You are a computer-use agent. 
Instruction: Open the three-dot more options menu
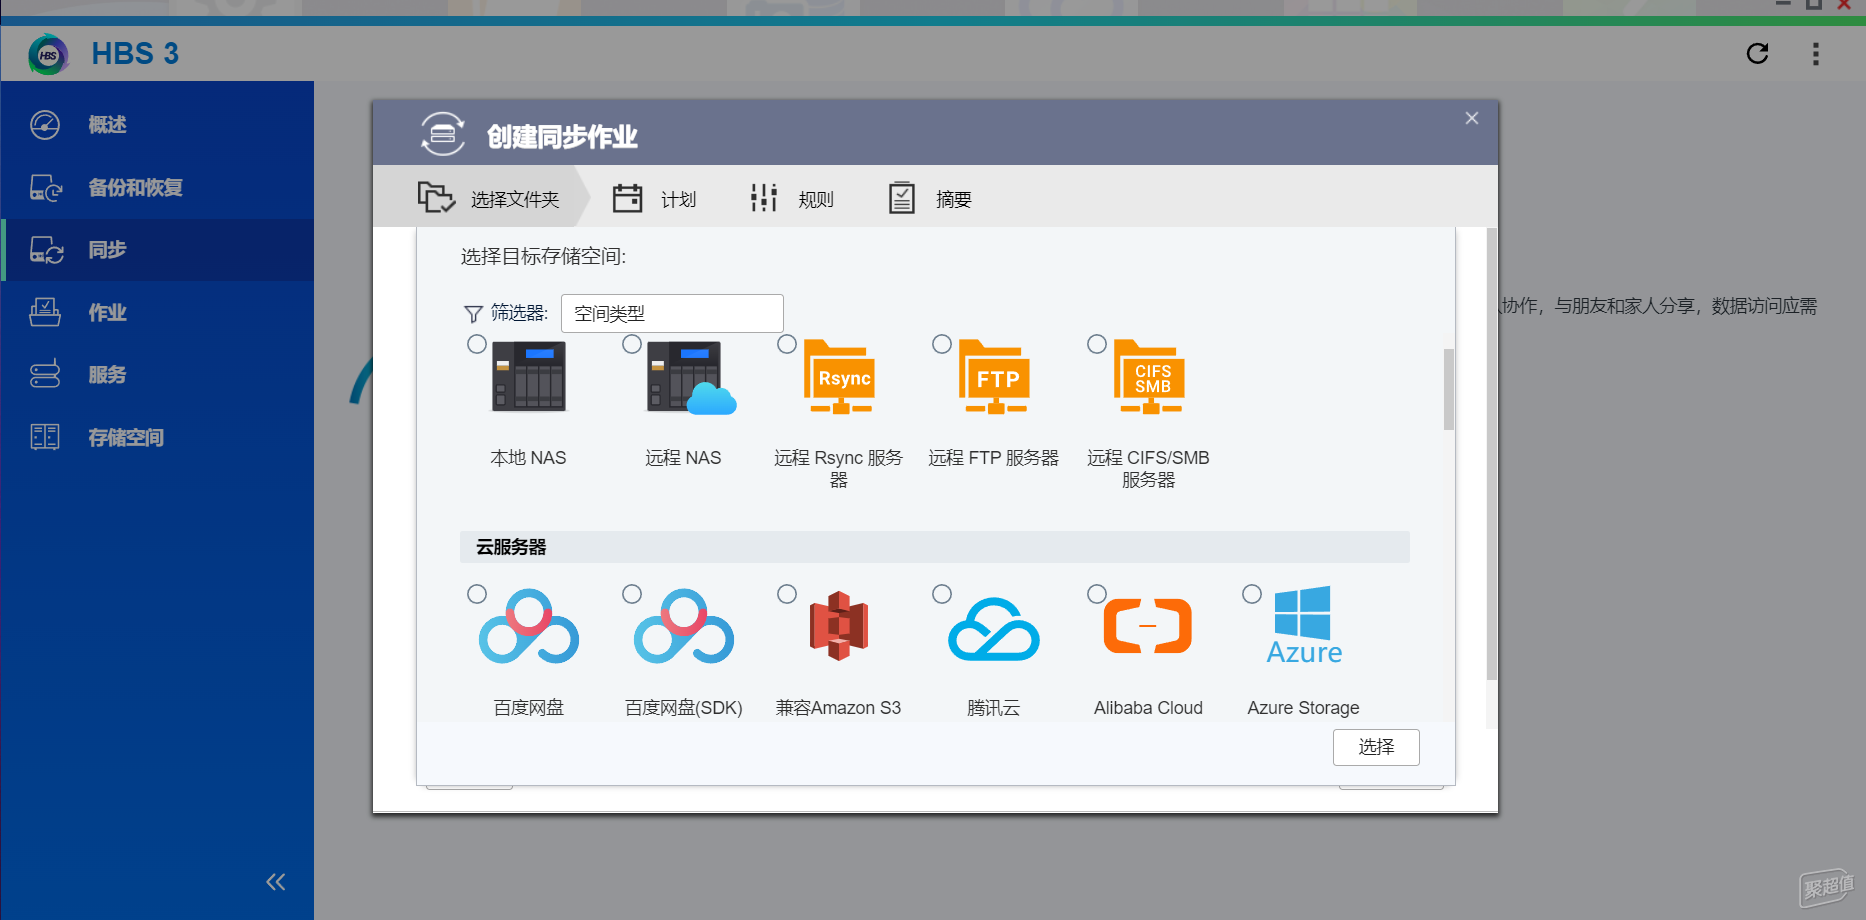point(1816,53)
